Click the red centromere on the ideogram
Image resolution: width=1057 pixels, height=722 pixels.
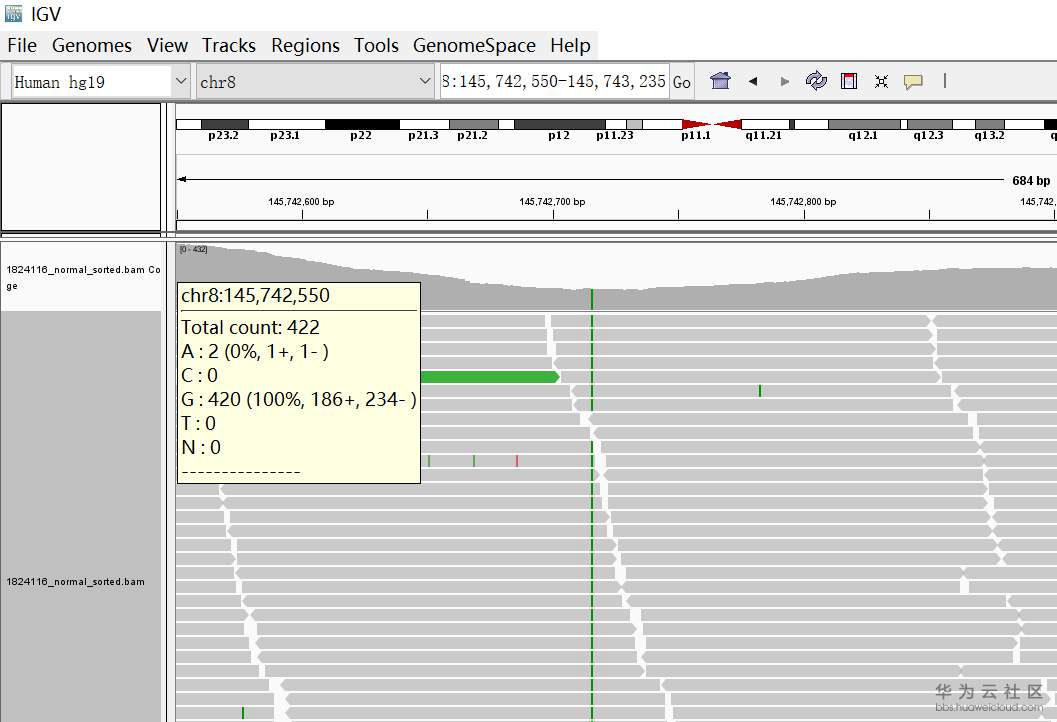click(712, 125)
